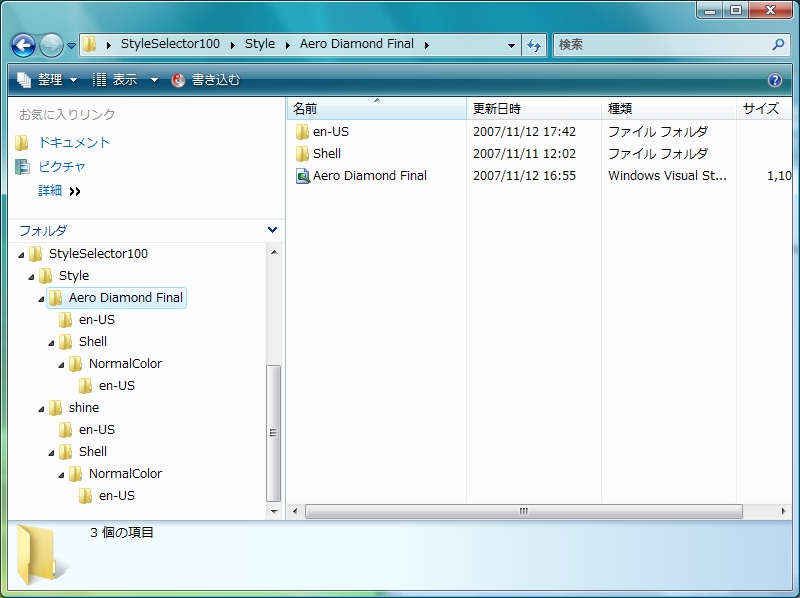Click the Aero Diamond Final file icon
Viewport: 800px width, 598px height.
pos(303,176)
